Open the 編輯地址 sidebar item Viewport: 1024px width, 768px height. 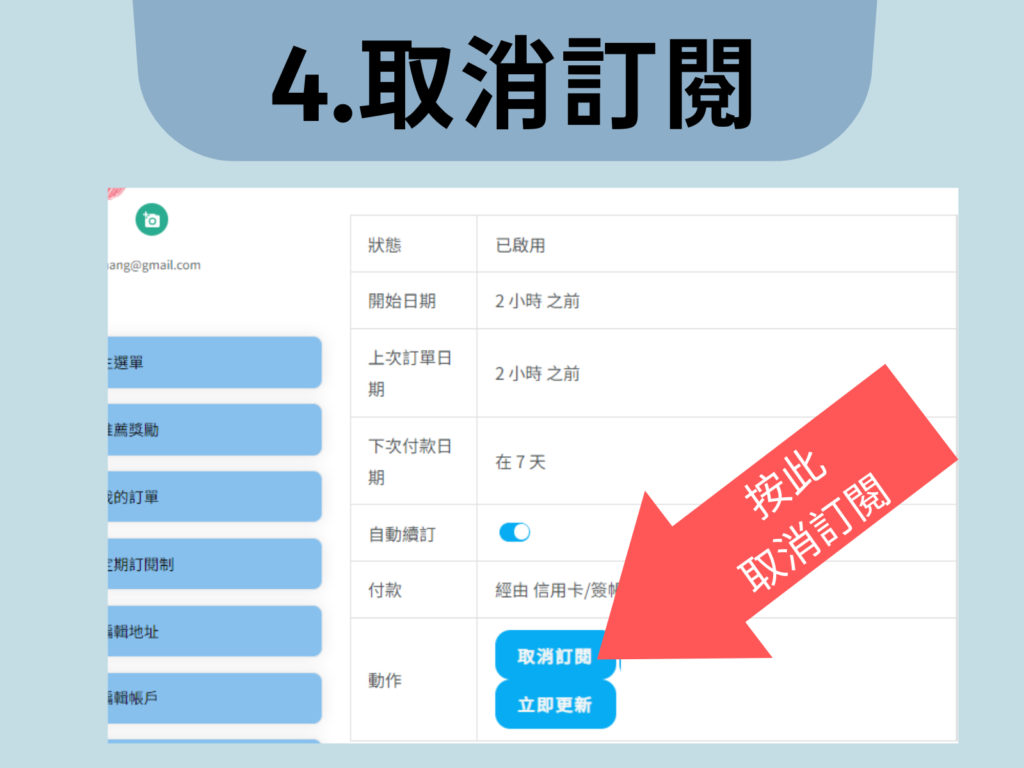click(214, 632)
